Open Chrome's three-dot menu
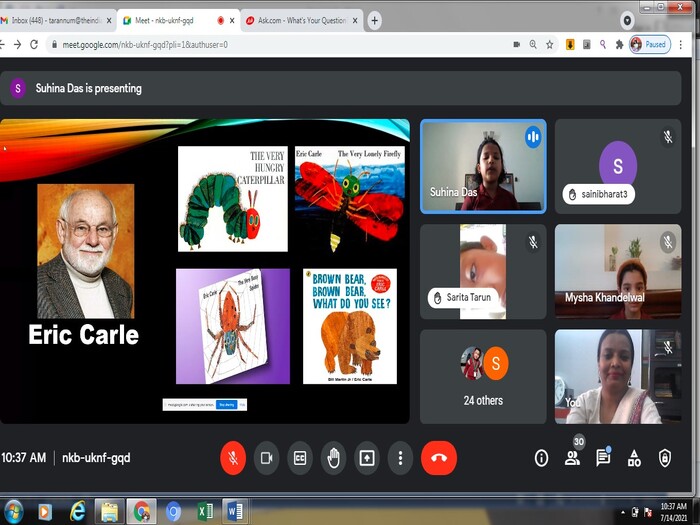 [681, 45]
